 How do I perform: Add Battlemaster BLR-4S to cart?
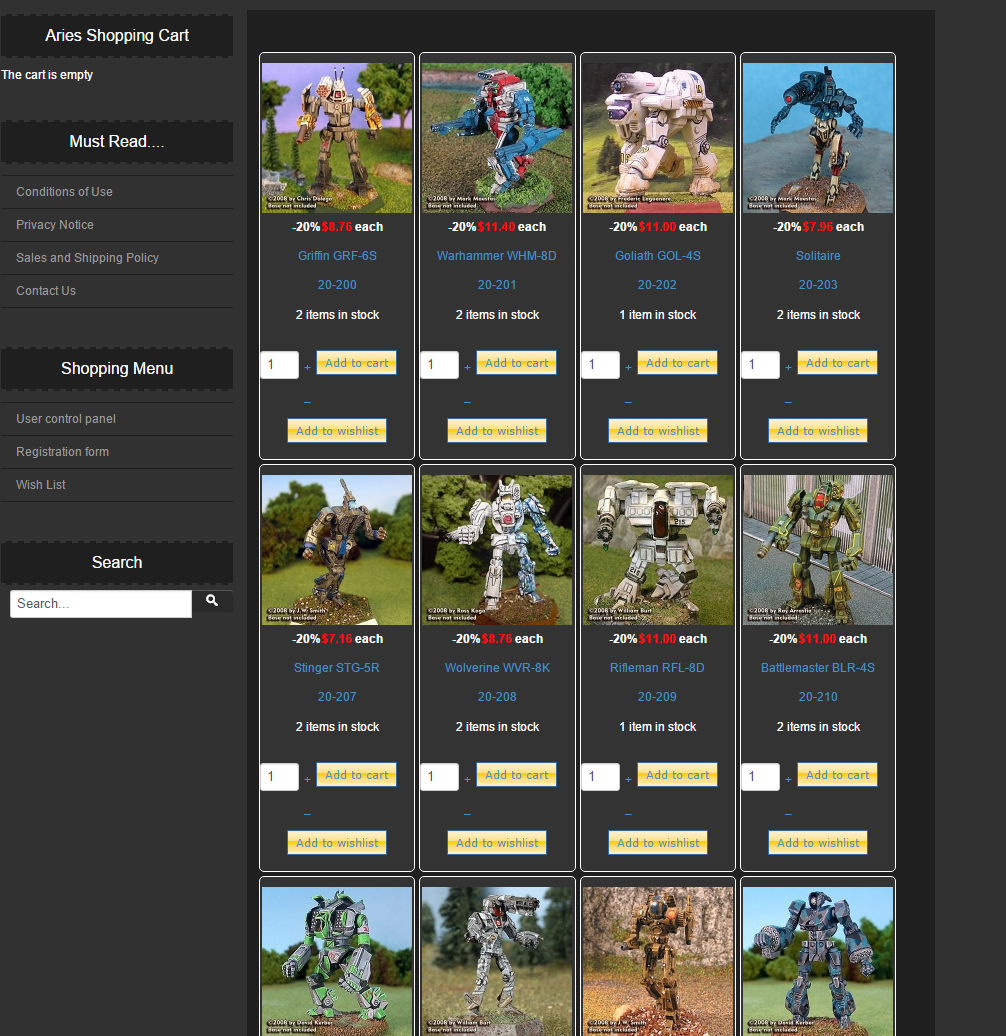(837, 775)
